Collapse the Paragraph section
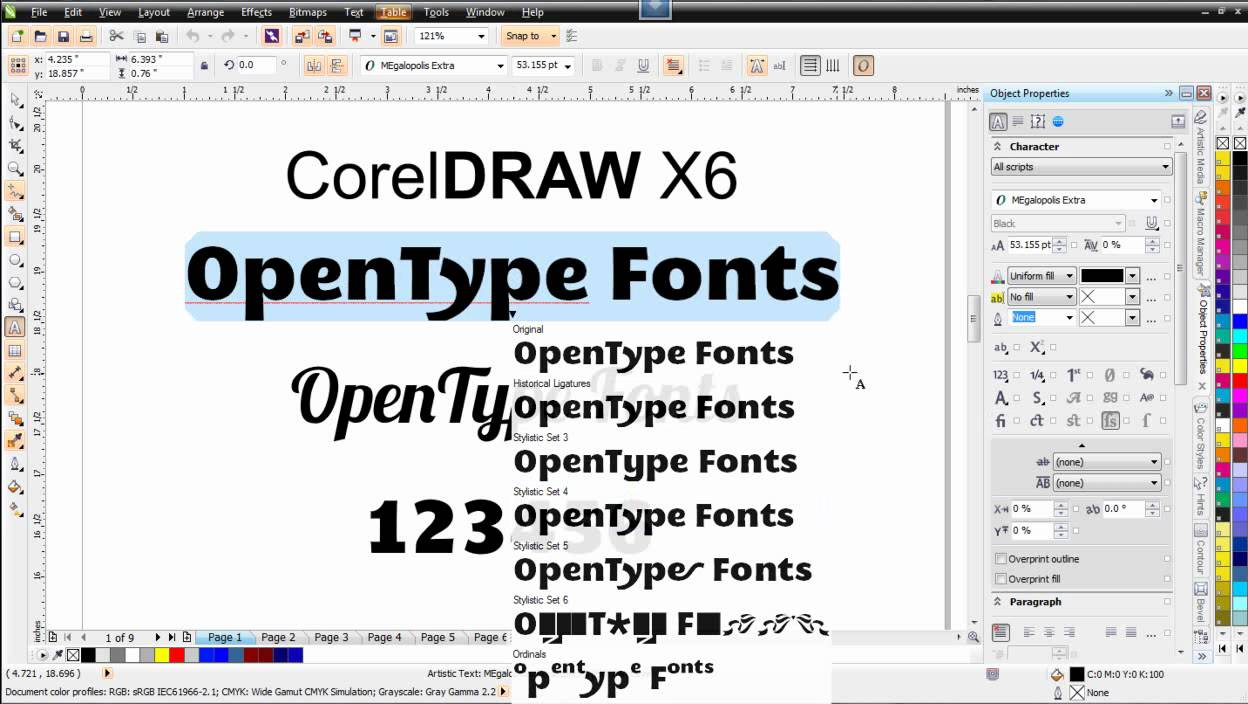 [x=998, y=602]
